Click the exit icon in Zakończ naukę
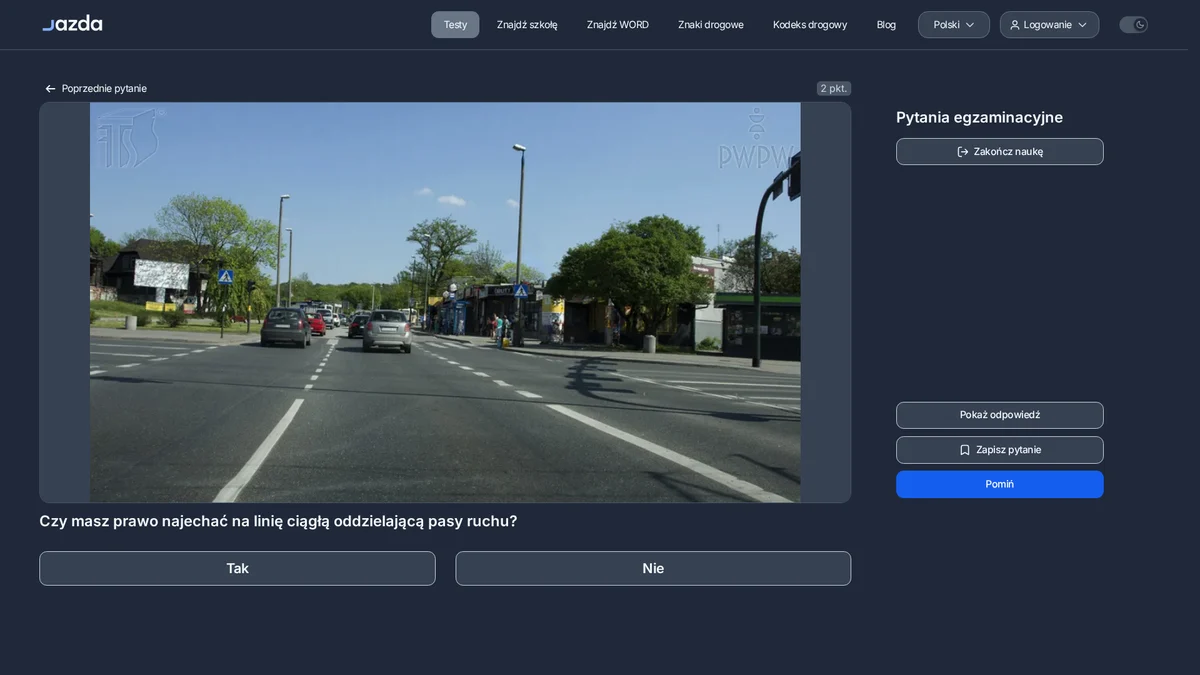The width and height of the screenshot is (1200, 675). click(x=963, y=152)
